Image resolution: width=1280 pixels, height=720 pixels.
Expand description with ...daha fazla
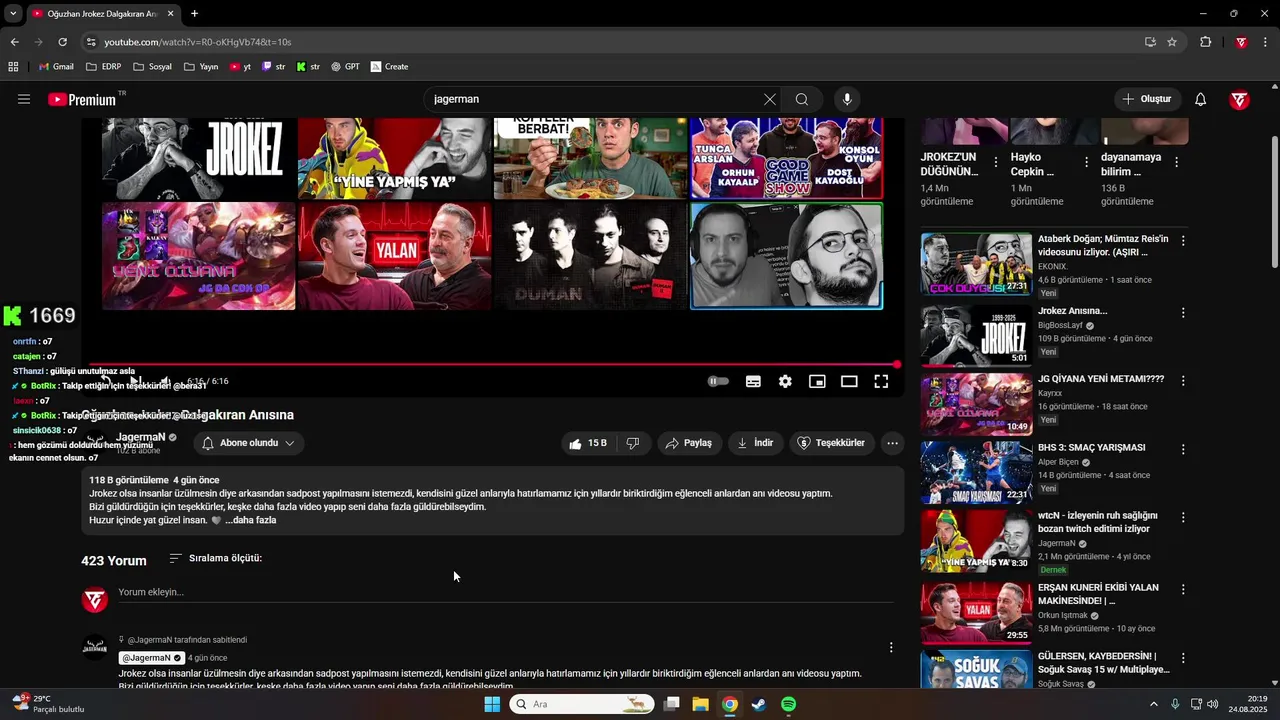pos(250,520)
